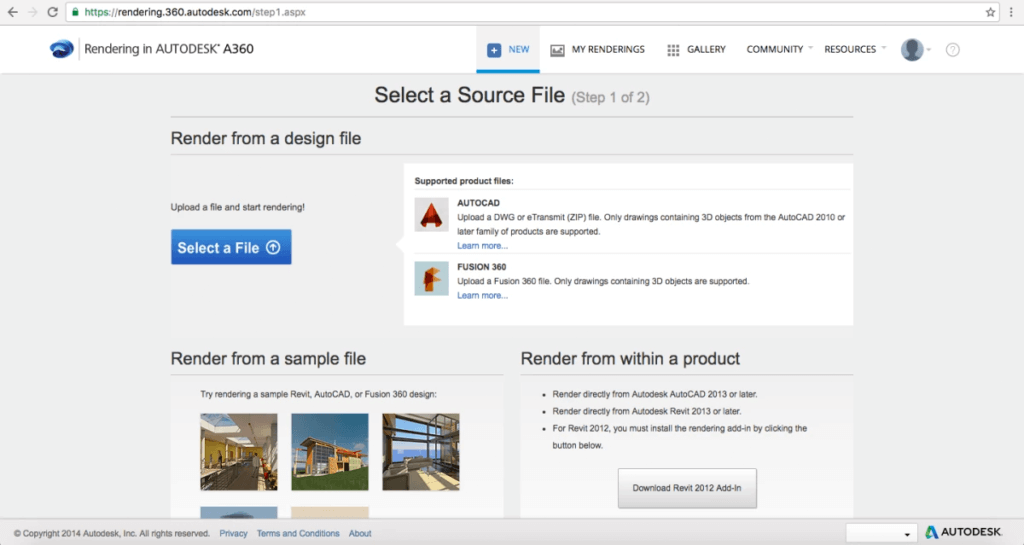Click the AutoCAD product icon
Screen dimensions: 1024x545
(431, 215)
